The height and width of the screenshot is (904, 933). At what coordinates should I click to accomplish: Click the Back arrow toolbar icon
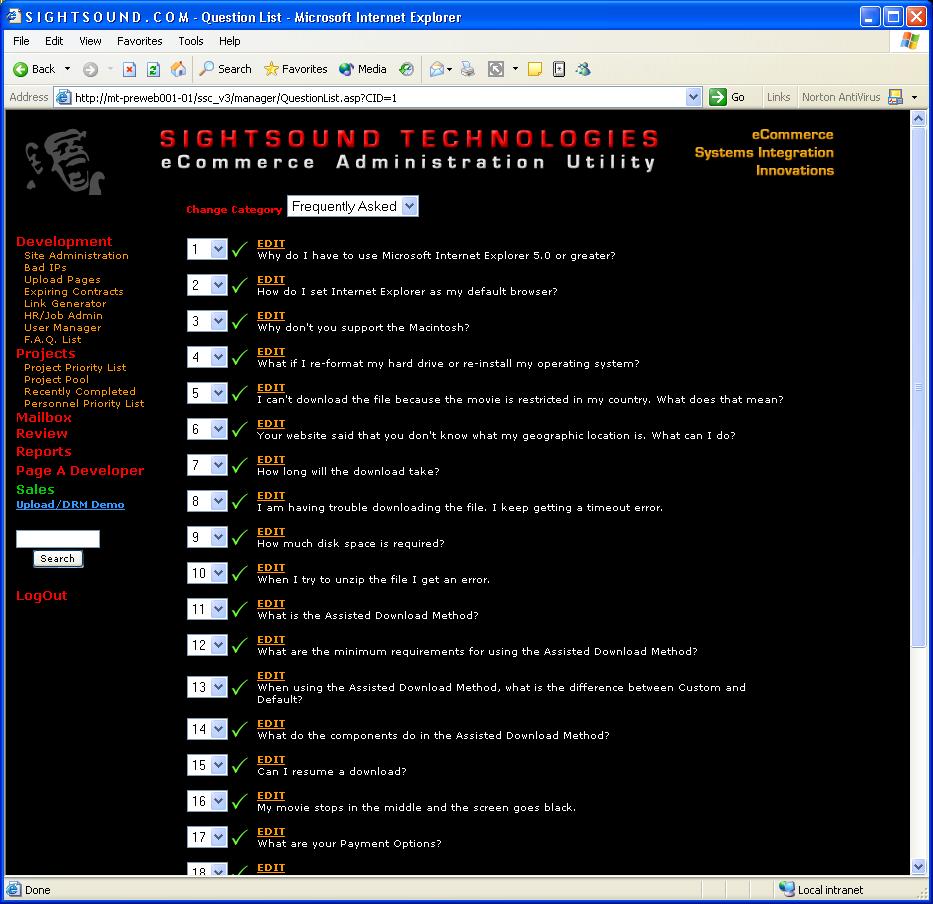21,70
